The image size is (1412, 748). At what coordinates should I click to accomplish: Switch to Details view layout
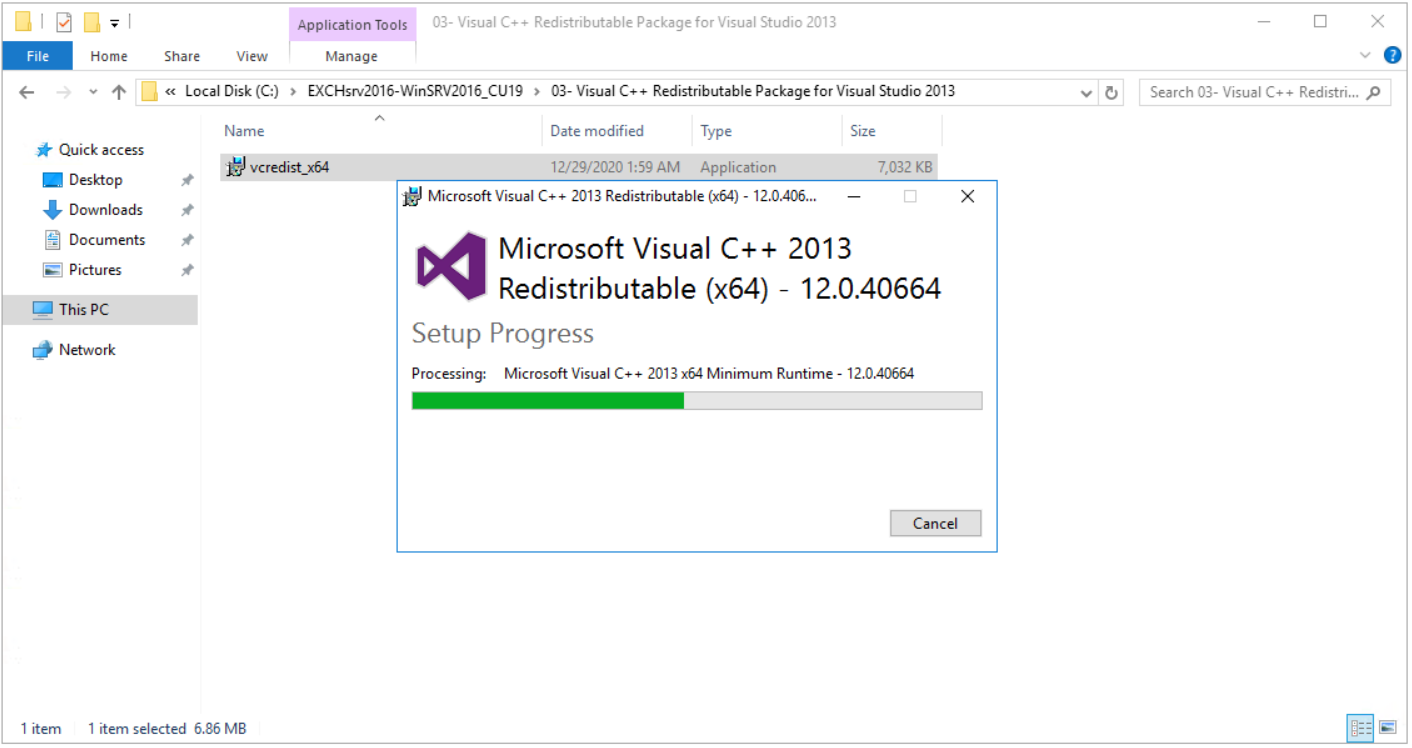tap(1360, 727)
